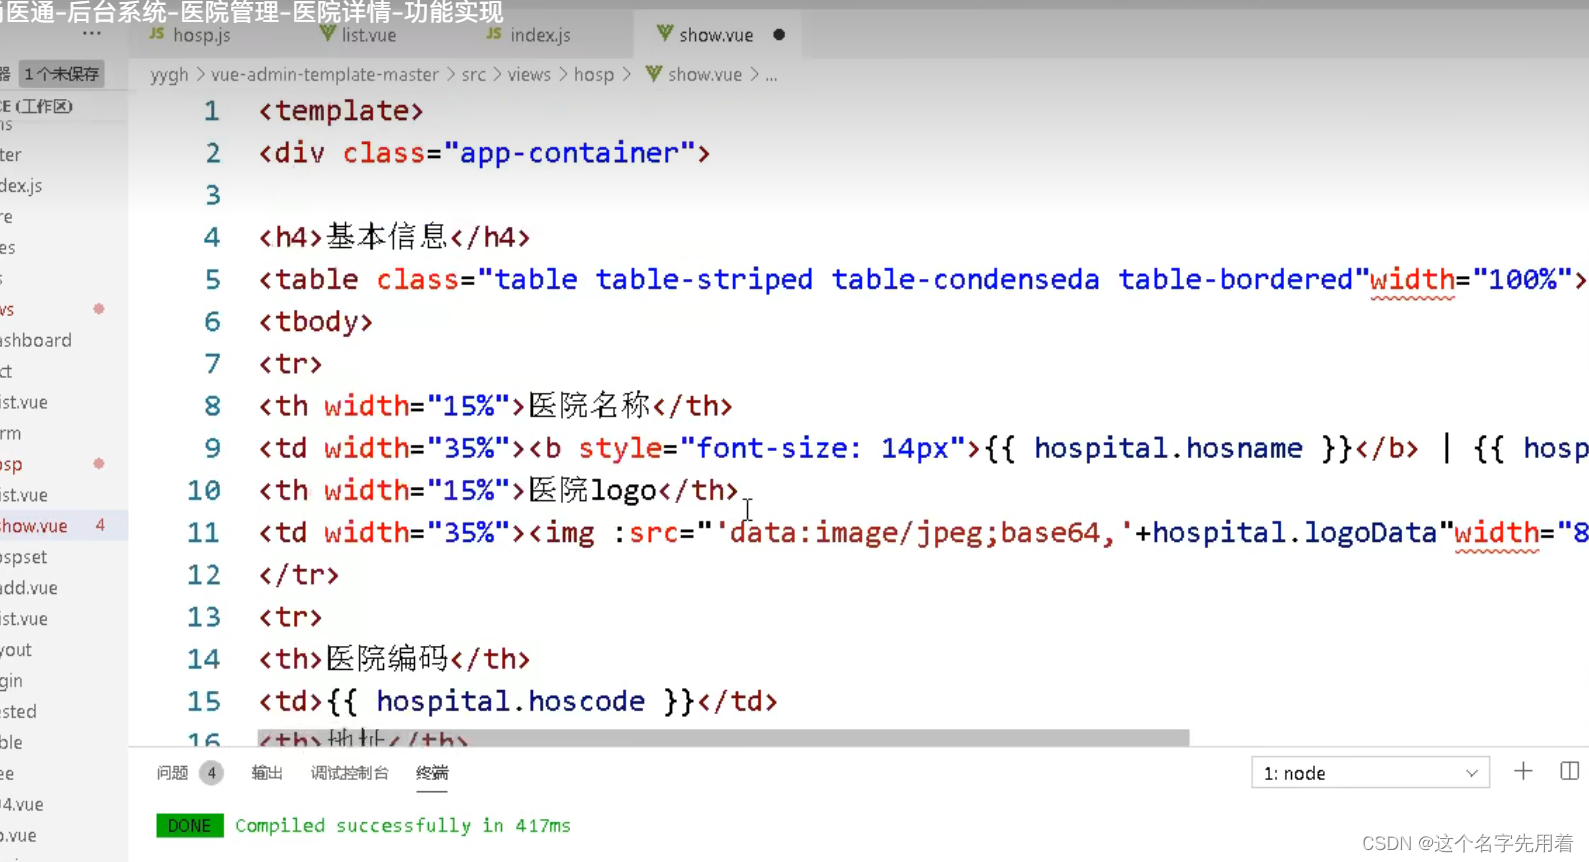The height and width of the screenshot is (862, 1589).
Task: Click the Vue icon in the breadcrumb
Action: click(x=653, y=74)
